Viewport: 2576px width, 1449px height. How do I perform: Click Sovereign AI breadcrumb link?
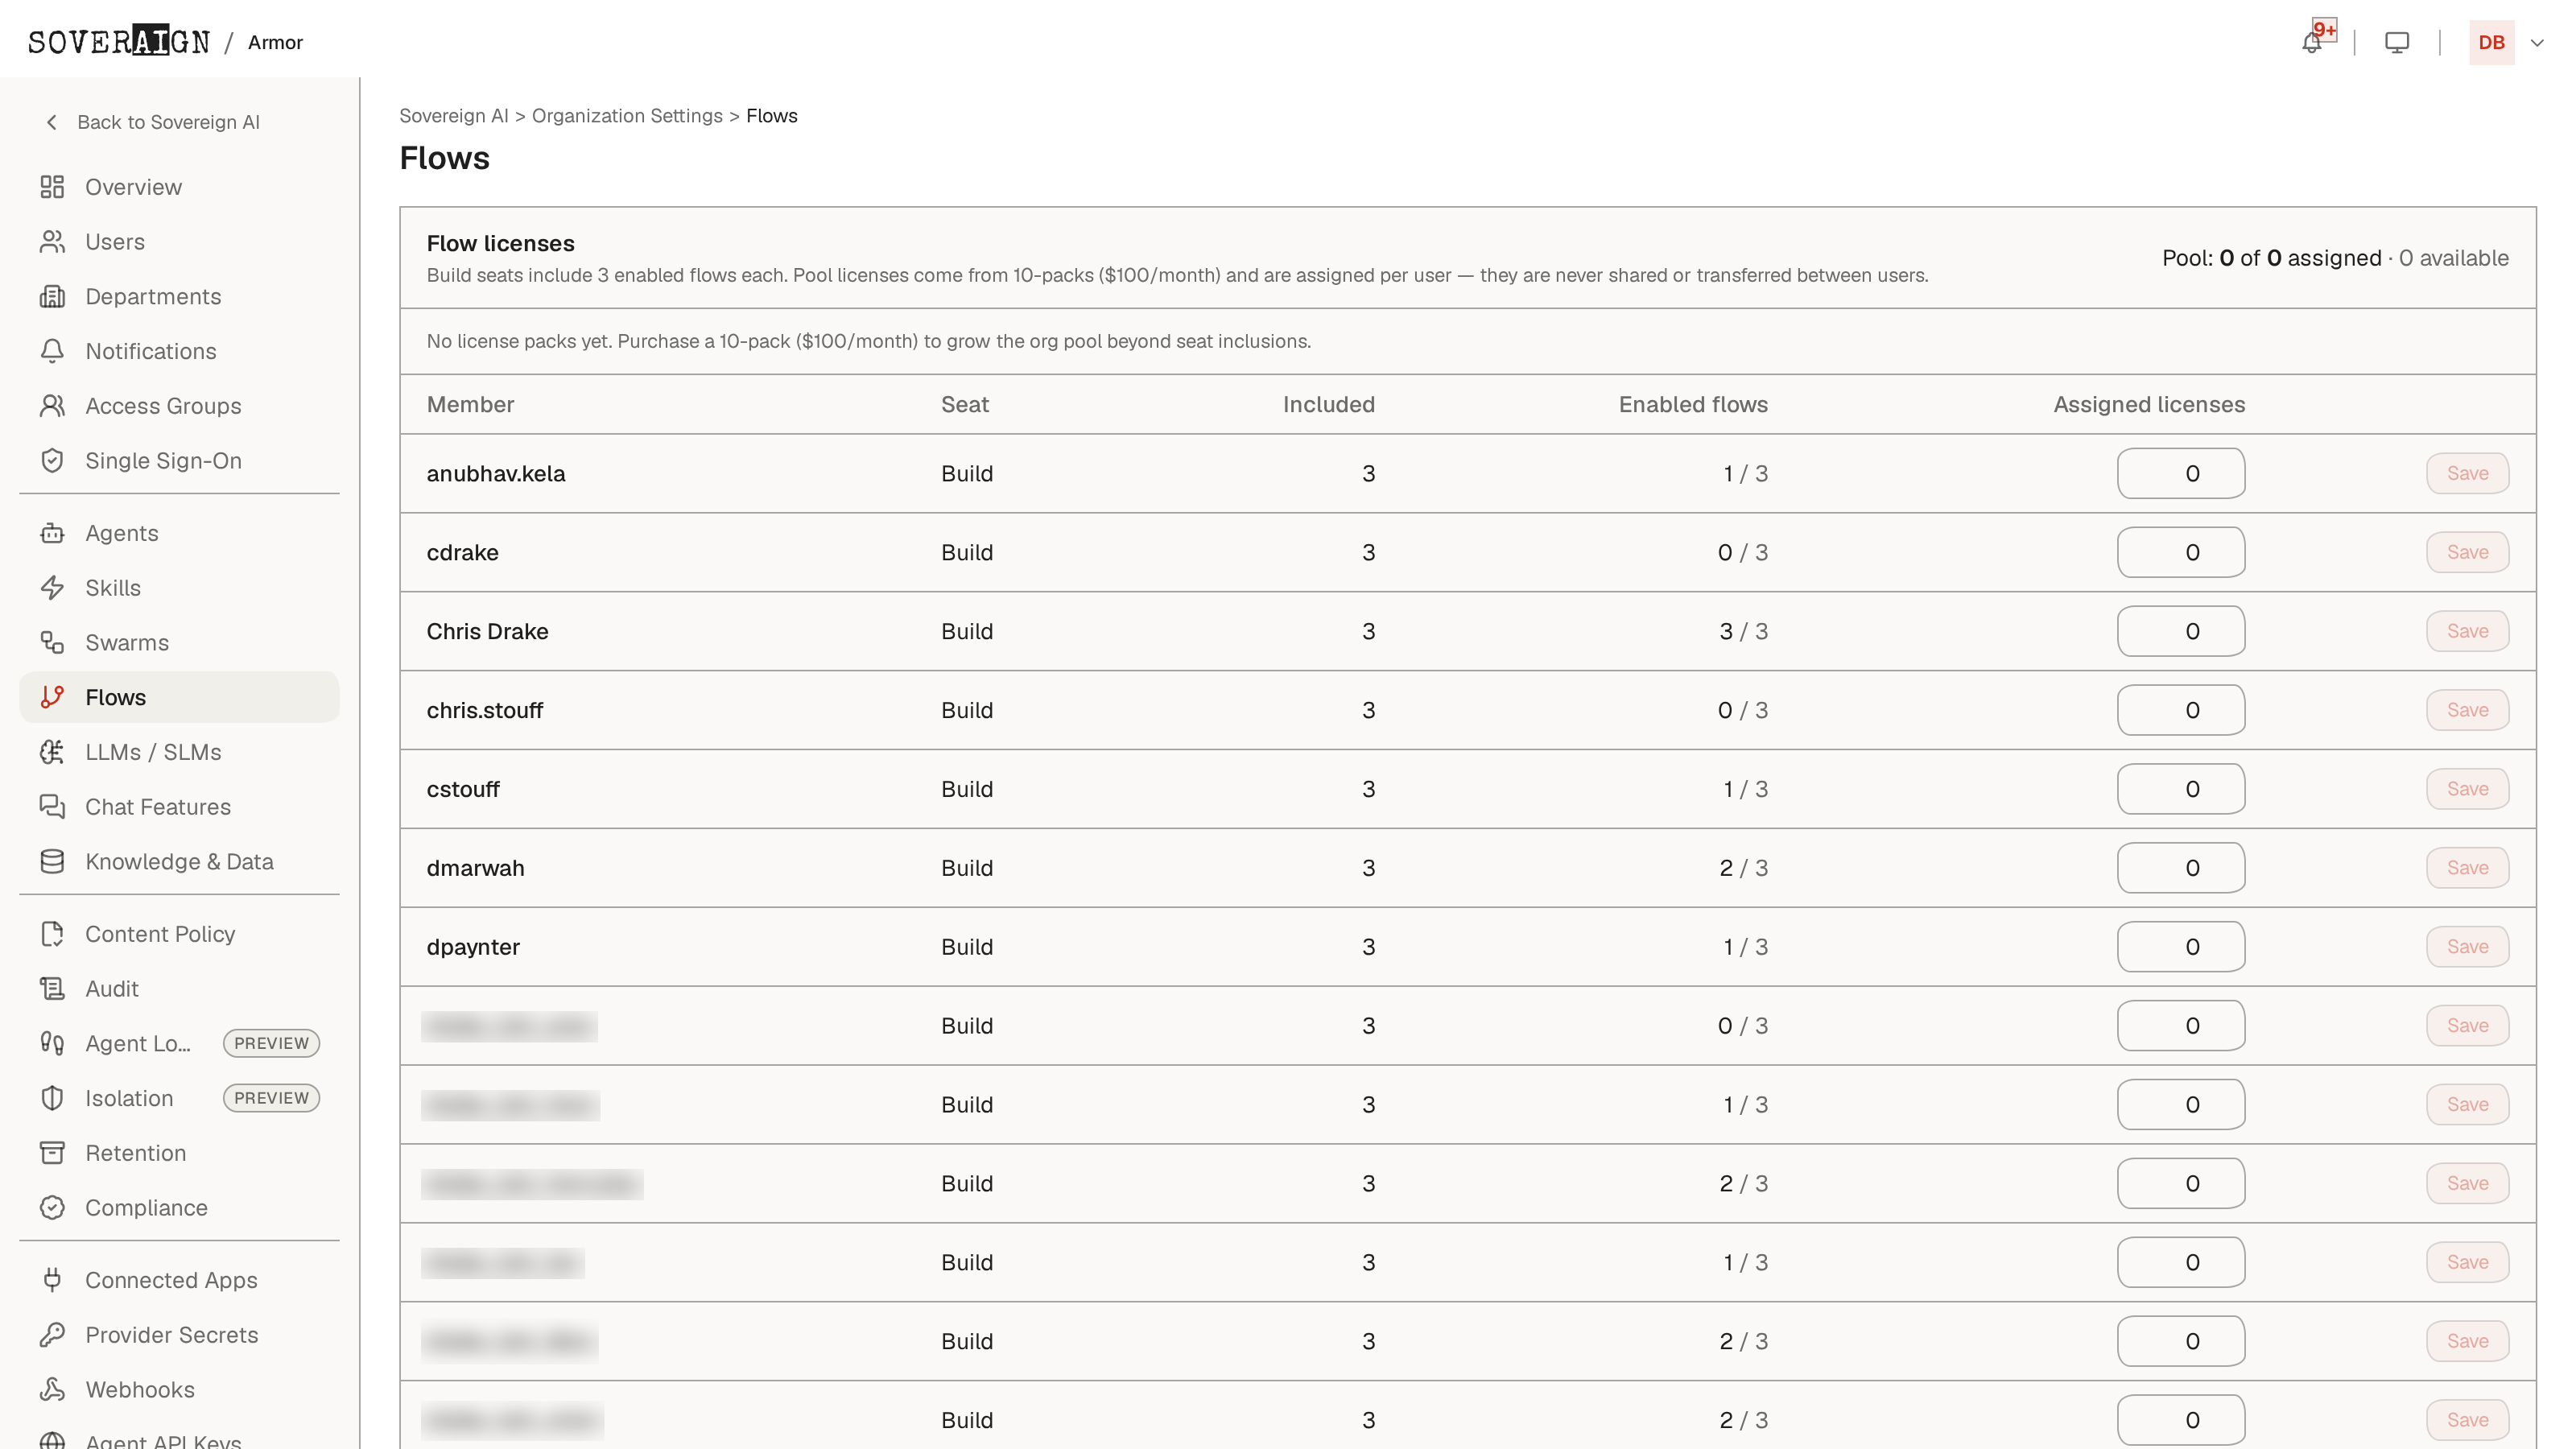[x=454, y=116]
